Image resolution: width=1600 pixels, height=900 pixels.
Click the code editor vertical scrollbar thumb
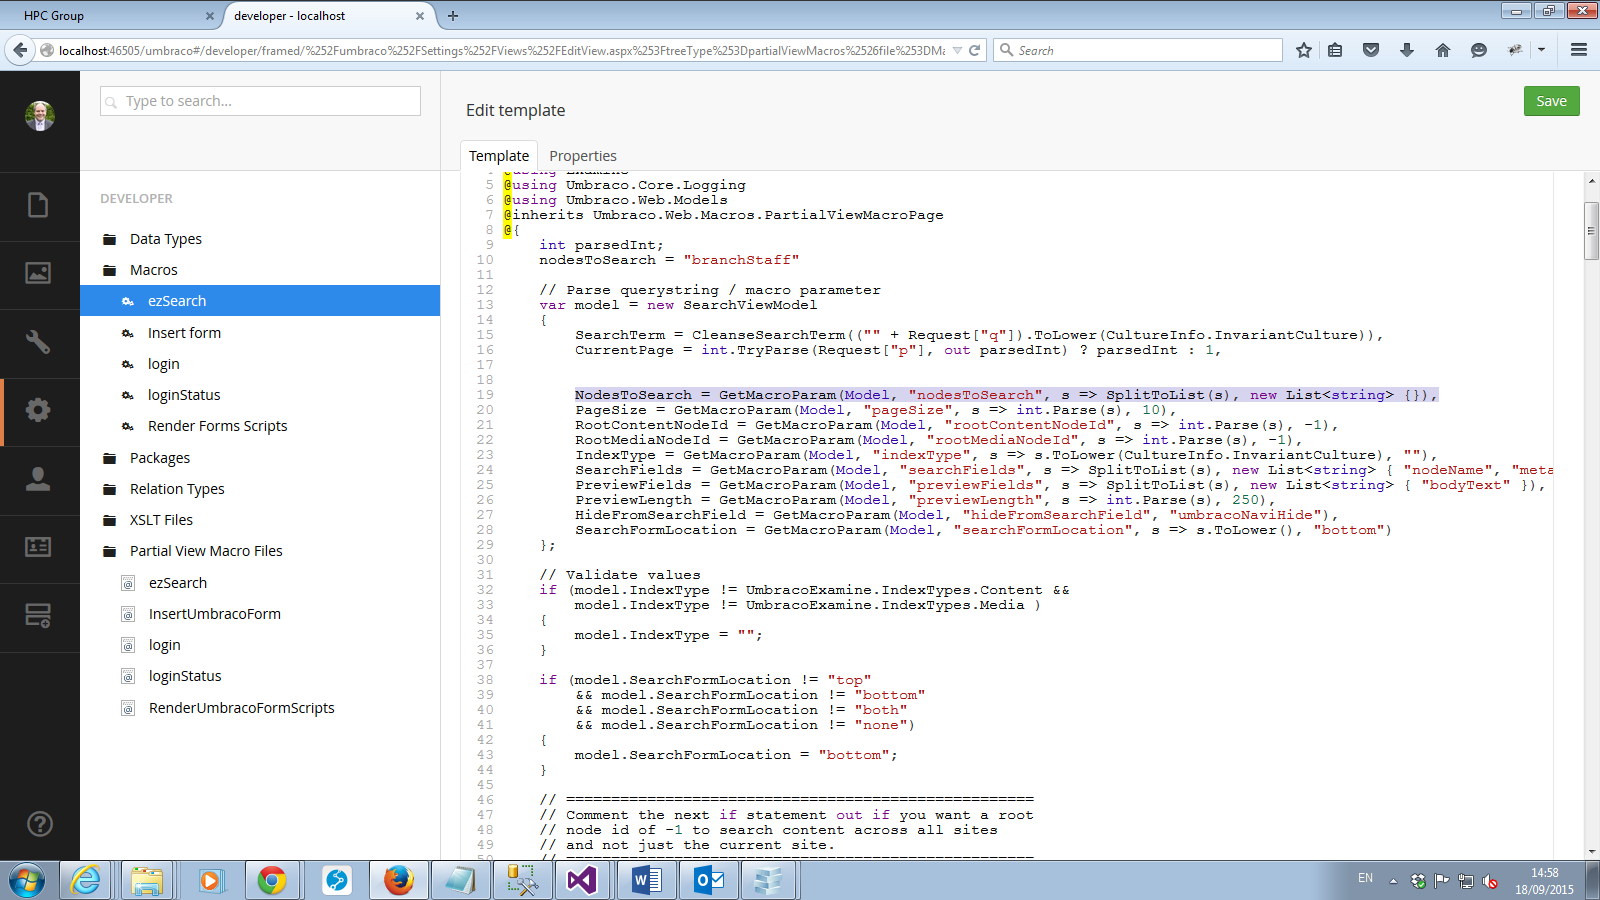coord(1591,231)
